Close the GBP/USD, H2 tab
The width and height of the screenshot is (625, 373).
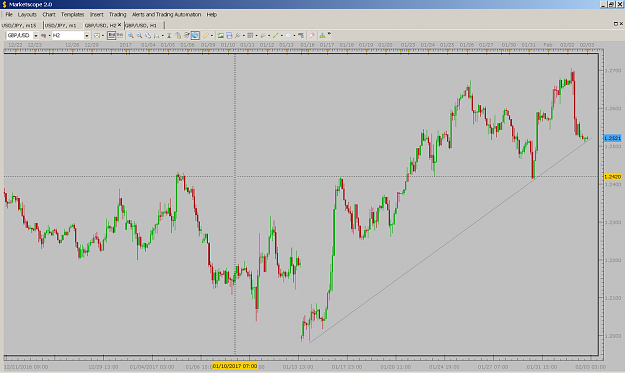[120, 25]
